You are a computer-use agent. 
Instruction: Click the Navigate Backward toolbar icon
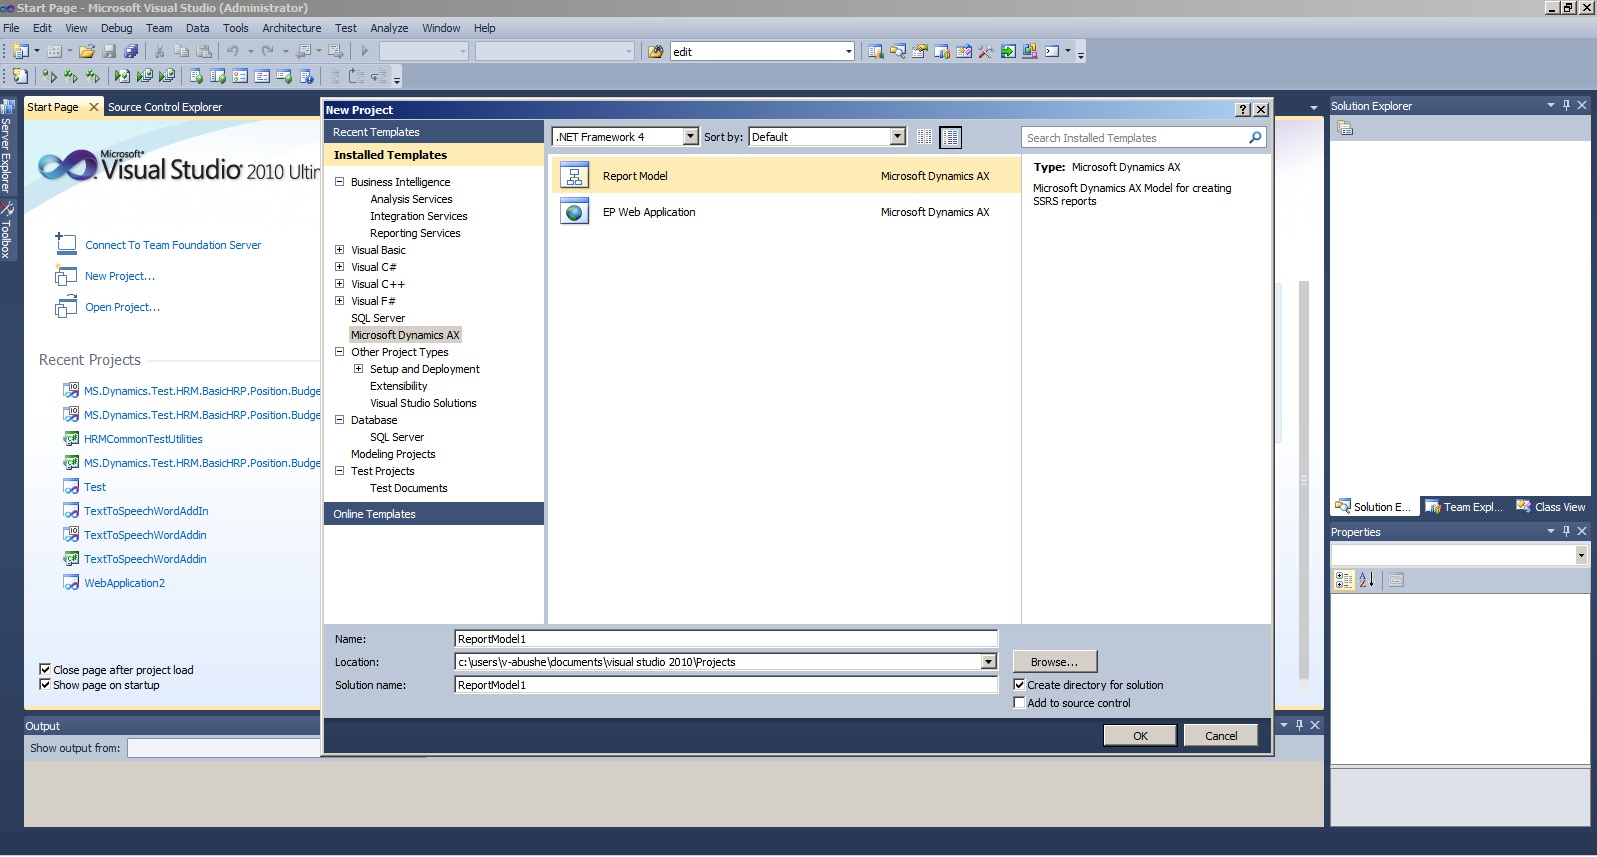(x=304, y=51)
